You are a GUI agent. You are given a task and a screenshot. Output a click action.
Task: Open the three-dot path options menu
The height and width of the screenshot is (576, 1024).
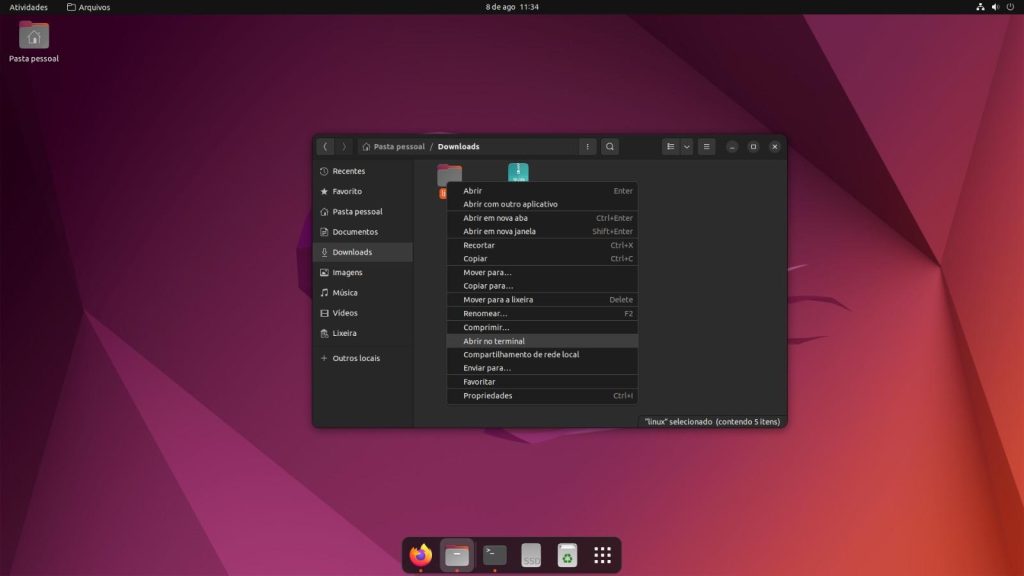click(x=588, y=146)
